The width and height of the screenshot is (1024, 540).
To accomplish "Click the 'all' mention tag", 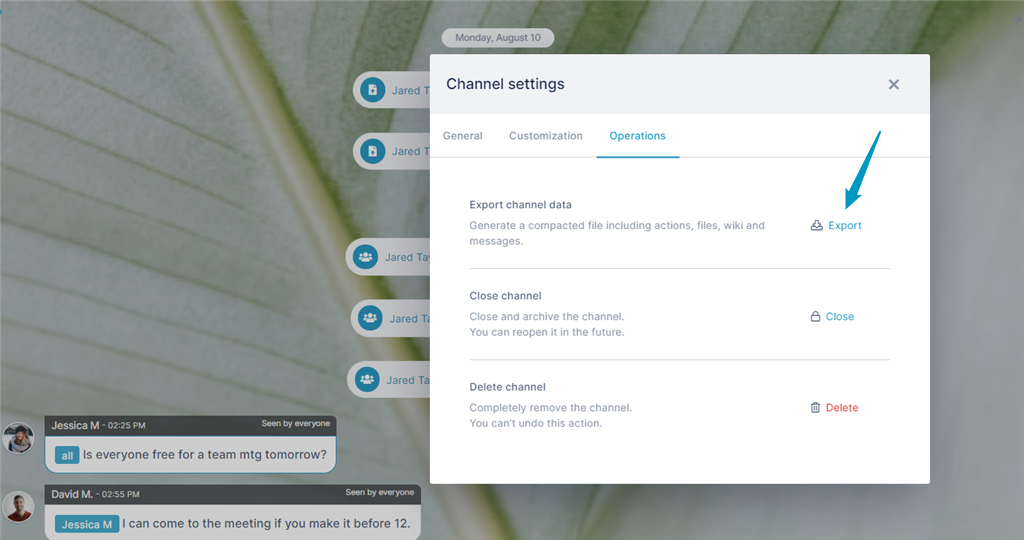I will pyautogui.click(x=67, y=455).
